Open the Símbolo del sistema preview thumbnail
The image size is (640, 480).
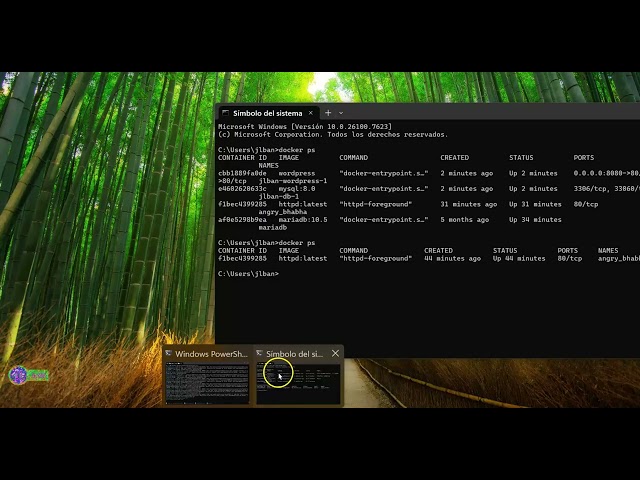[299, 381]
